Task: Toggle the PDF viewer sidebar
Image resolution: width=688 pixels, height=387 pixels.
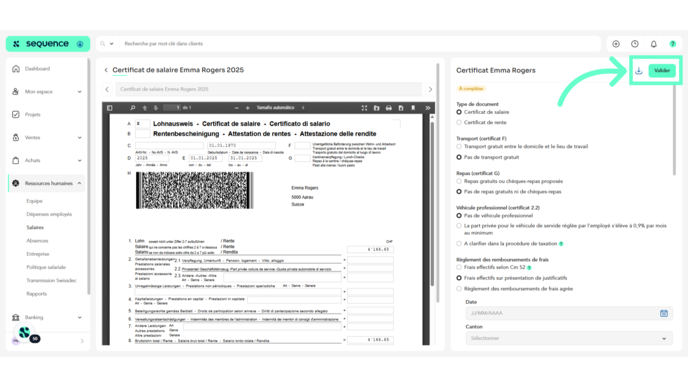Action: click(110, 108)
